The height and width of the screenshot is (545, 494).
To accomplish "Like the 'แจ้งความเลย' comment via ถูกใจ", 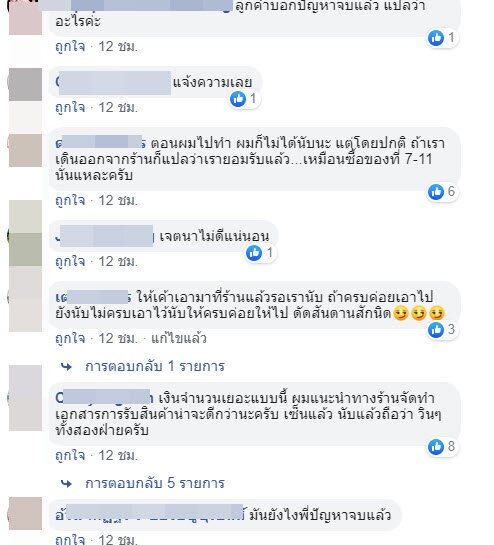I will (70, 107).
